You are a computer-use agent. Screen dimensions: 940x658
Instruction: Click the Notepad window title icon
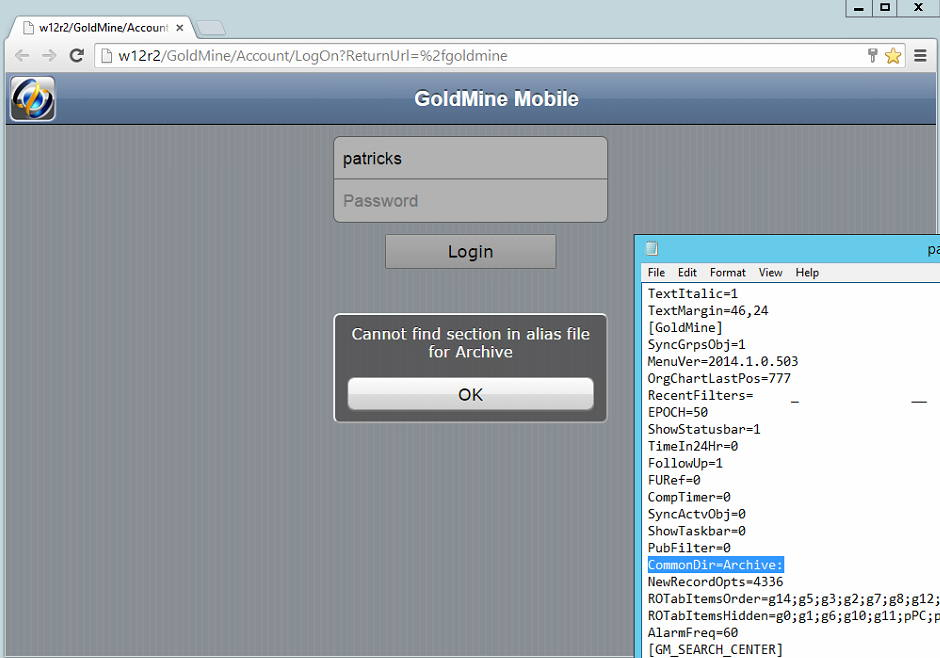click(652, 249)
